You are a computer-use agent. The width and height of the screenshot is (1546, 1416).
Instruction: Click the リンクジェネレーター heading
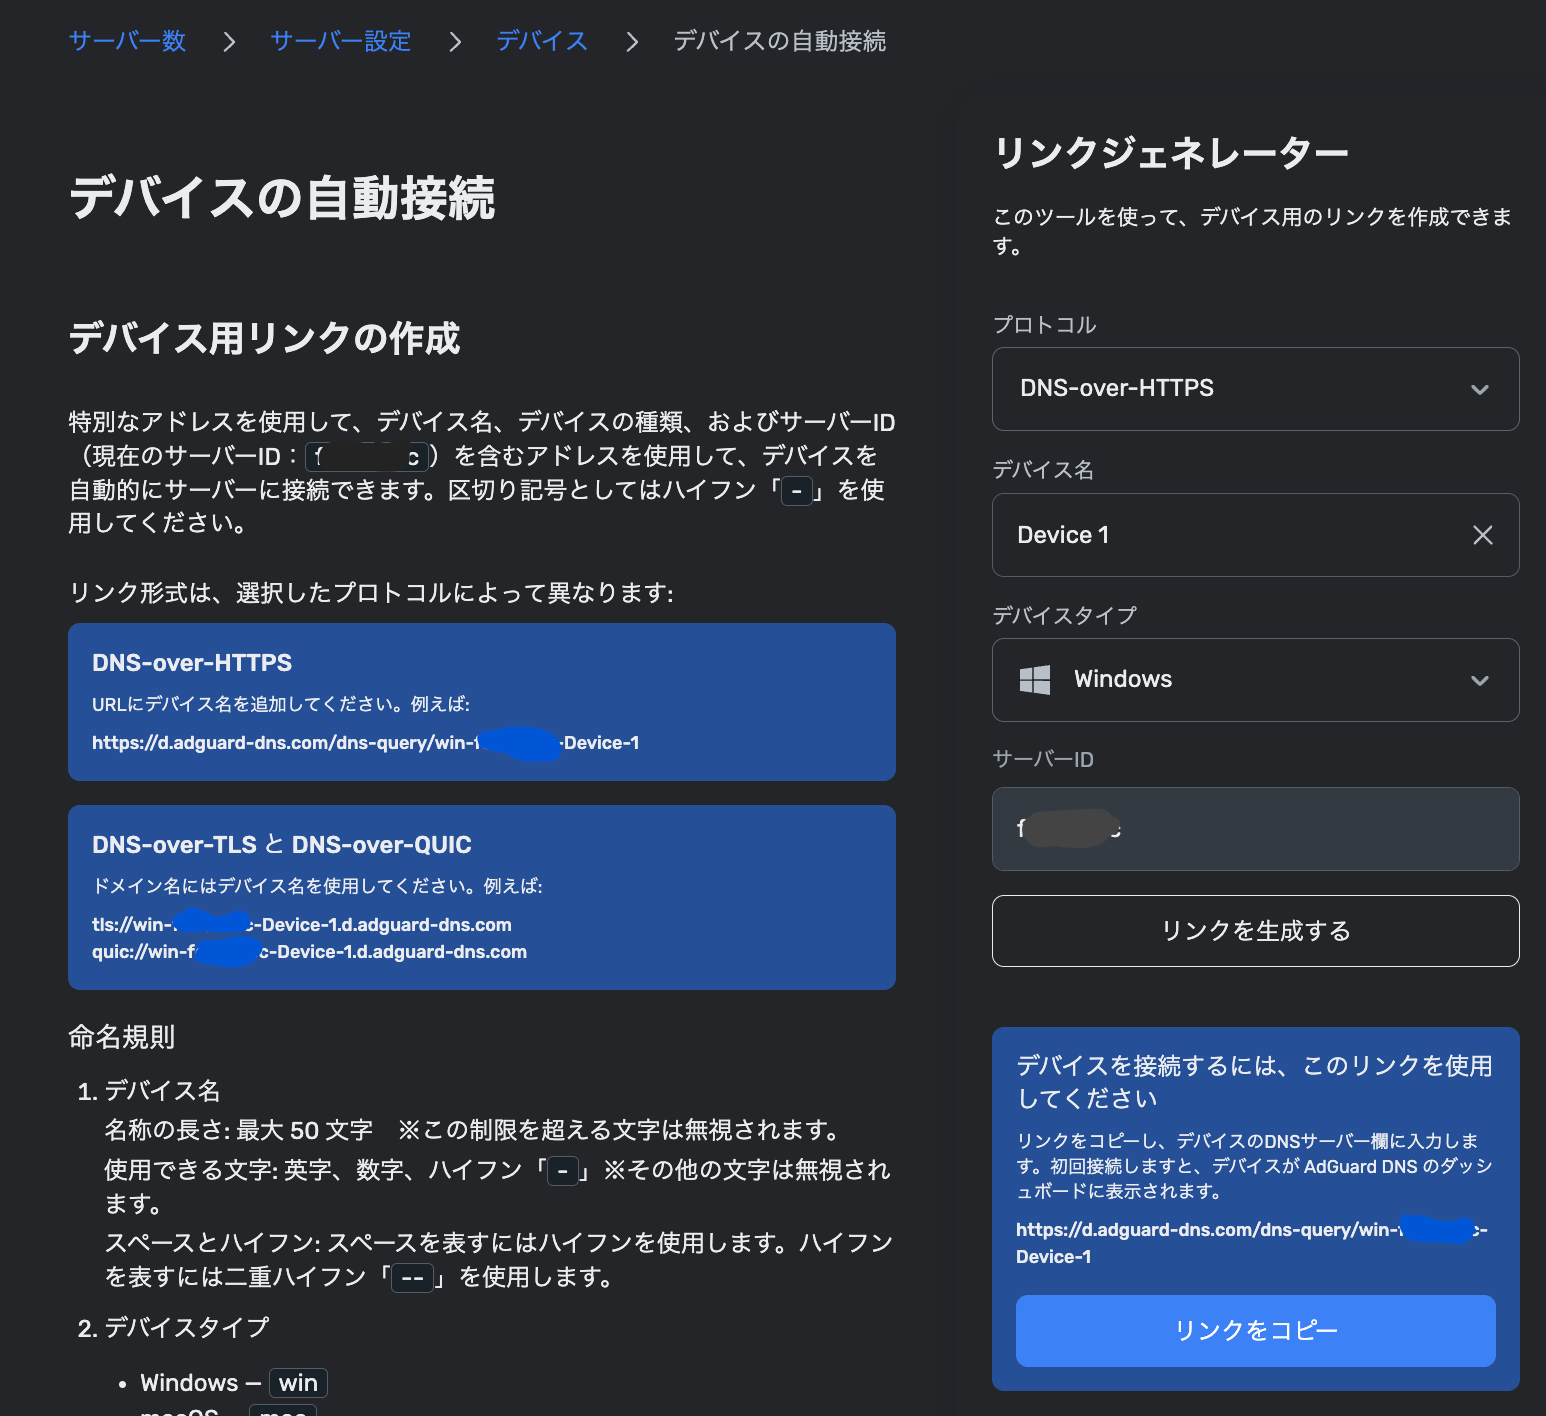[x=1171, y=153]
